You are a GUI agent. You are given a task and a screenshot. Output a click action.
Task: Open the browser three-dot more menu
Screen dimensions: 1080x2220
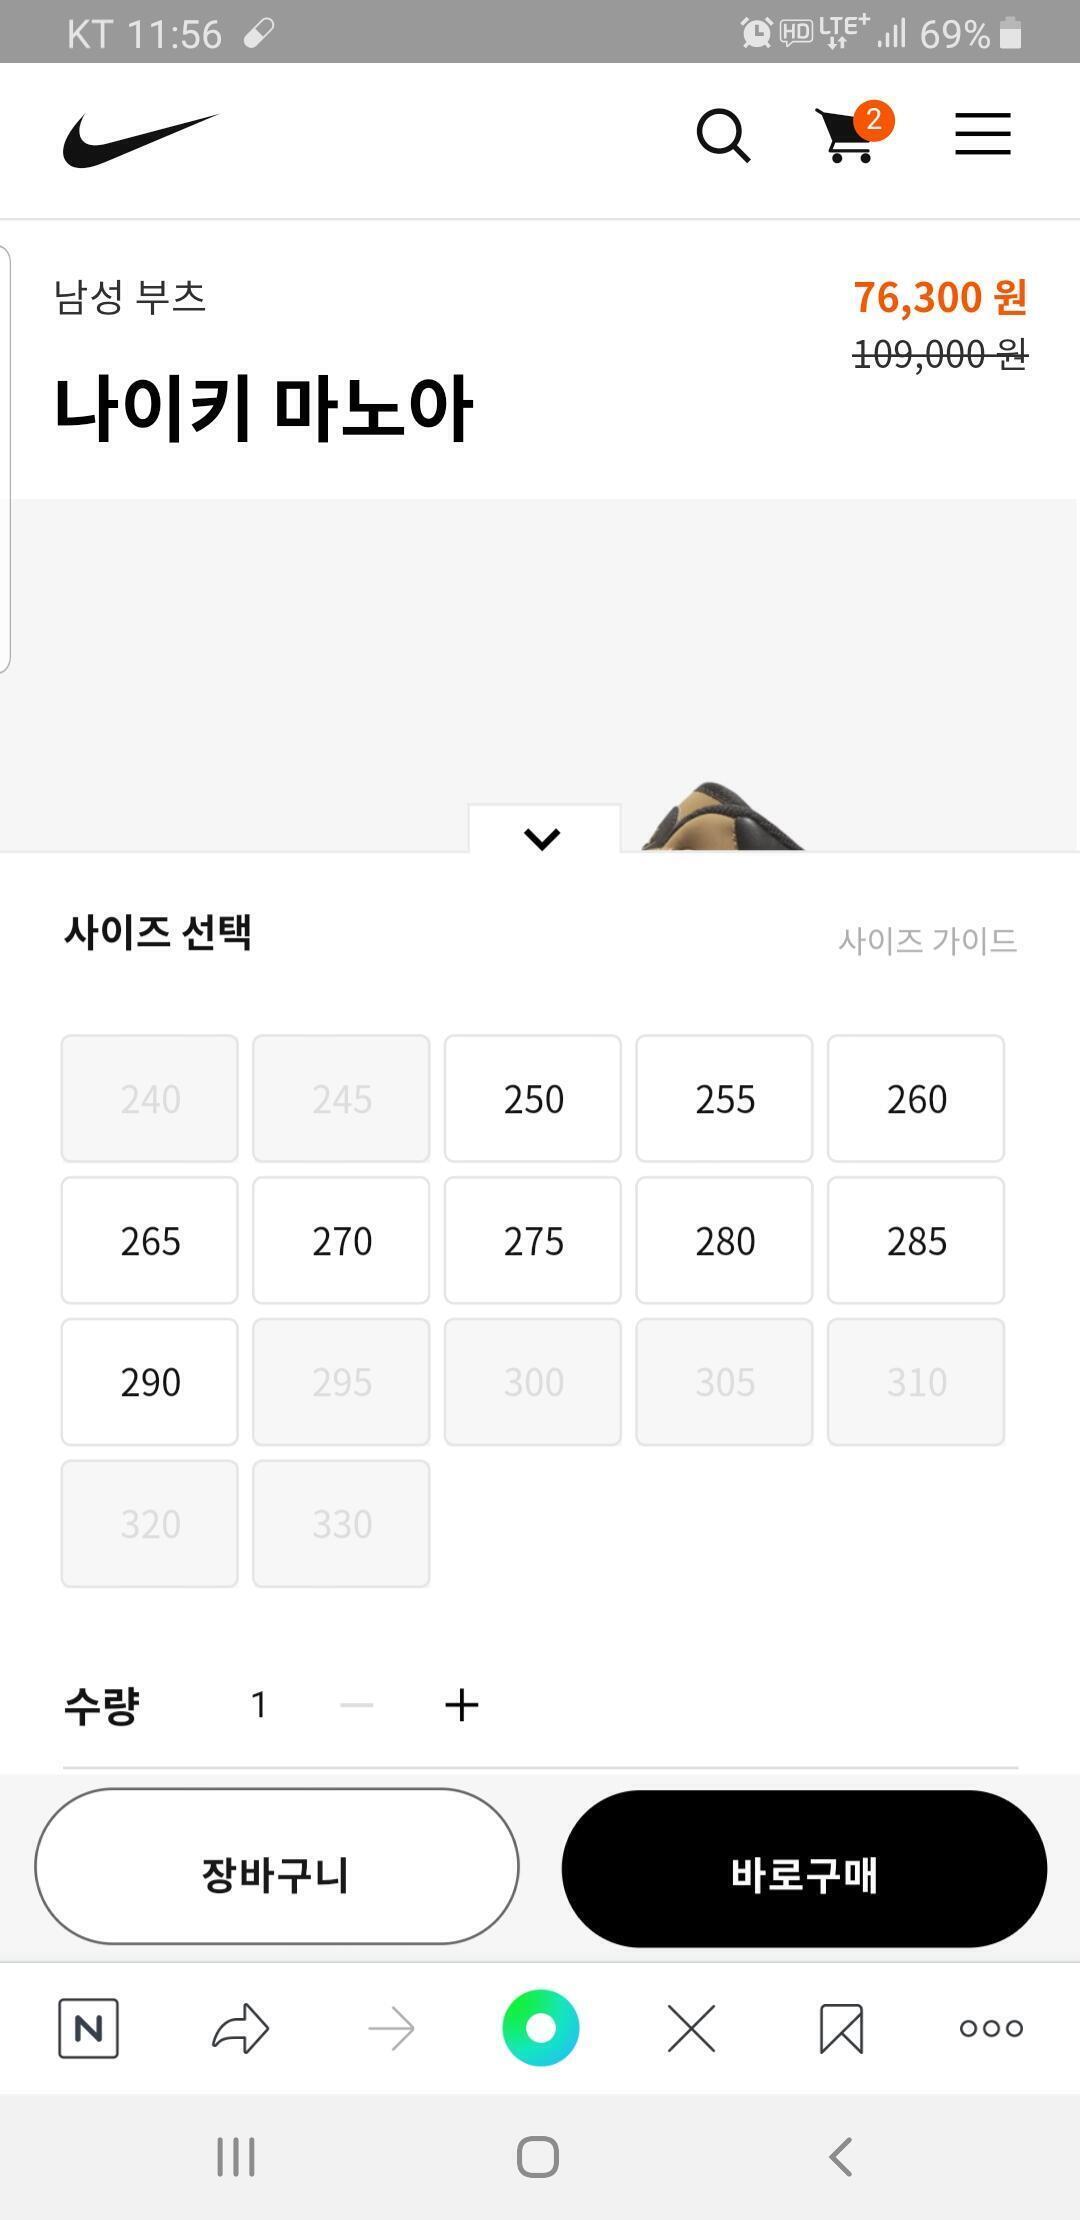pyautogui.click(x=991, y=2028)
